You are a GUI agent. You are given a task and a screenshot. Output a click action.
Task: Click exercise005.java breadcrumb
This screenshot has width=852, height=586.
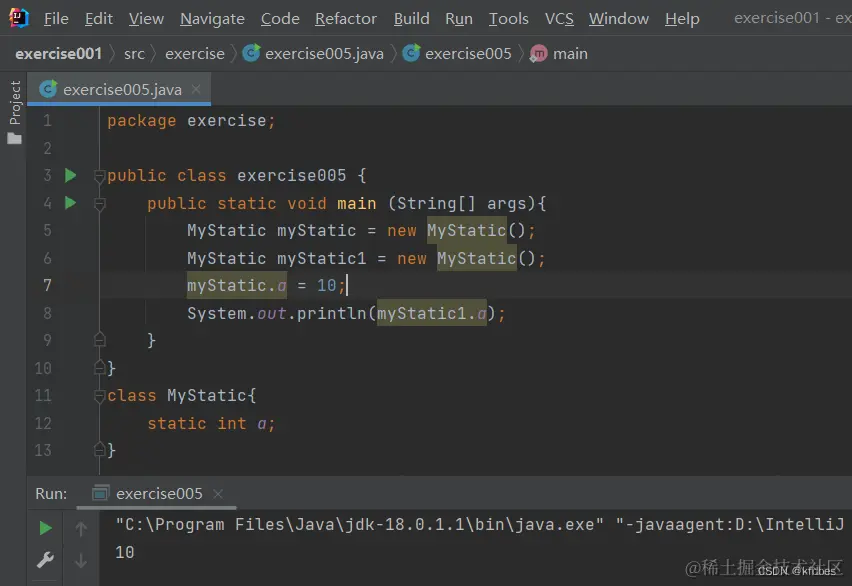(324, 53)
